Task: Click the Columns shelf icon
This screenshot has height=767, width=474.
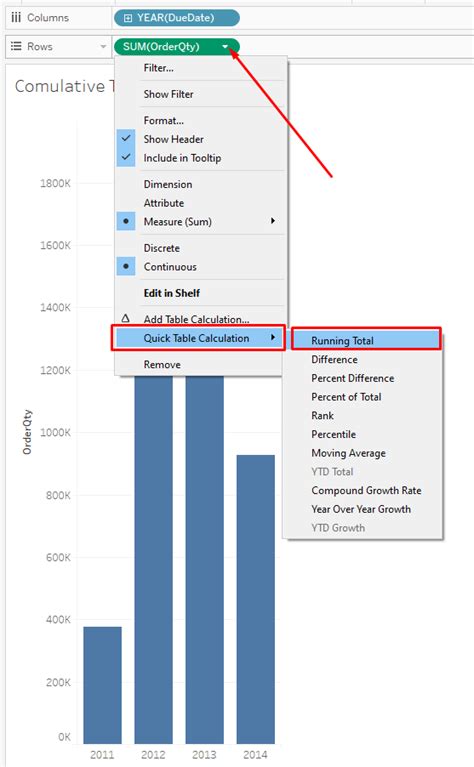Action: [16, 18]
